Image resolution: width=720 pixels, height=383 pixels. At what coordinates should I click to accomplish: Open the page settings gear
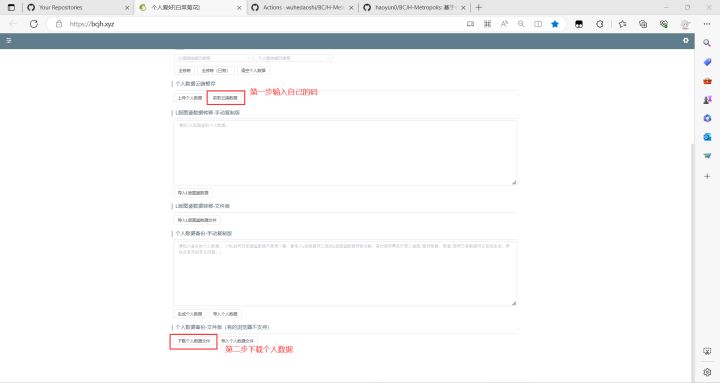click(686, 40)
